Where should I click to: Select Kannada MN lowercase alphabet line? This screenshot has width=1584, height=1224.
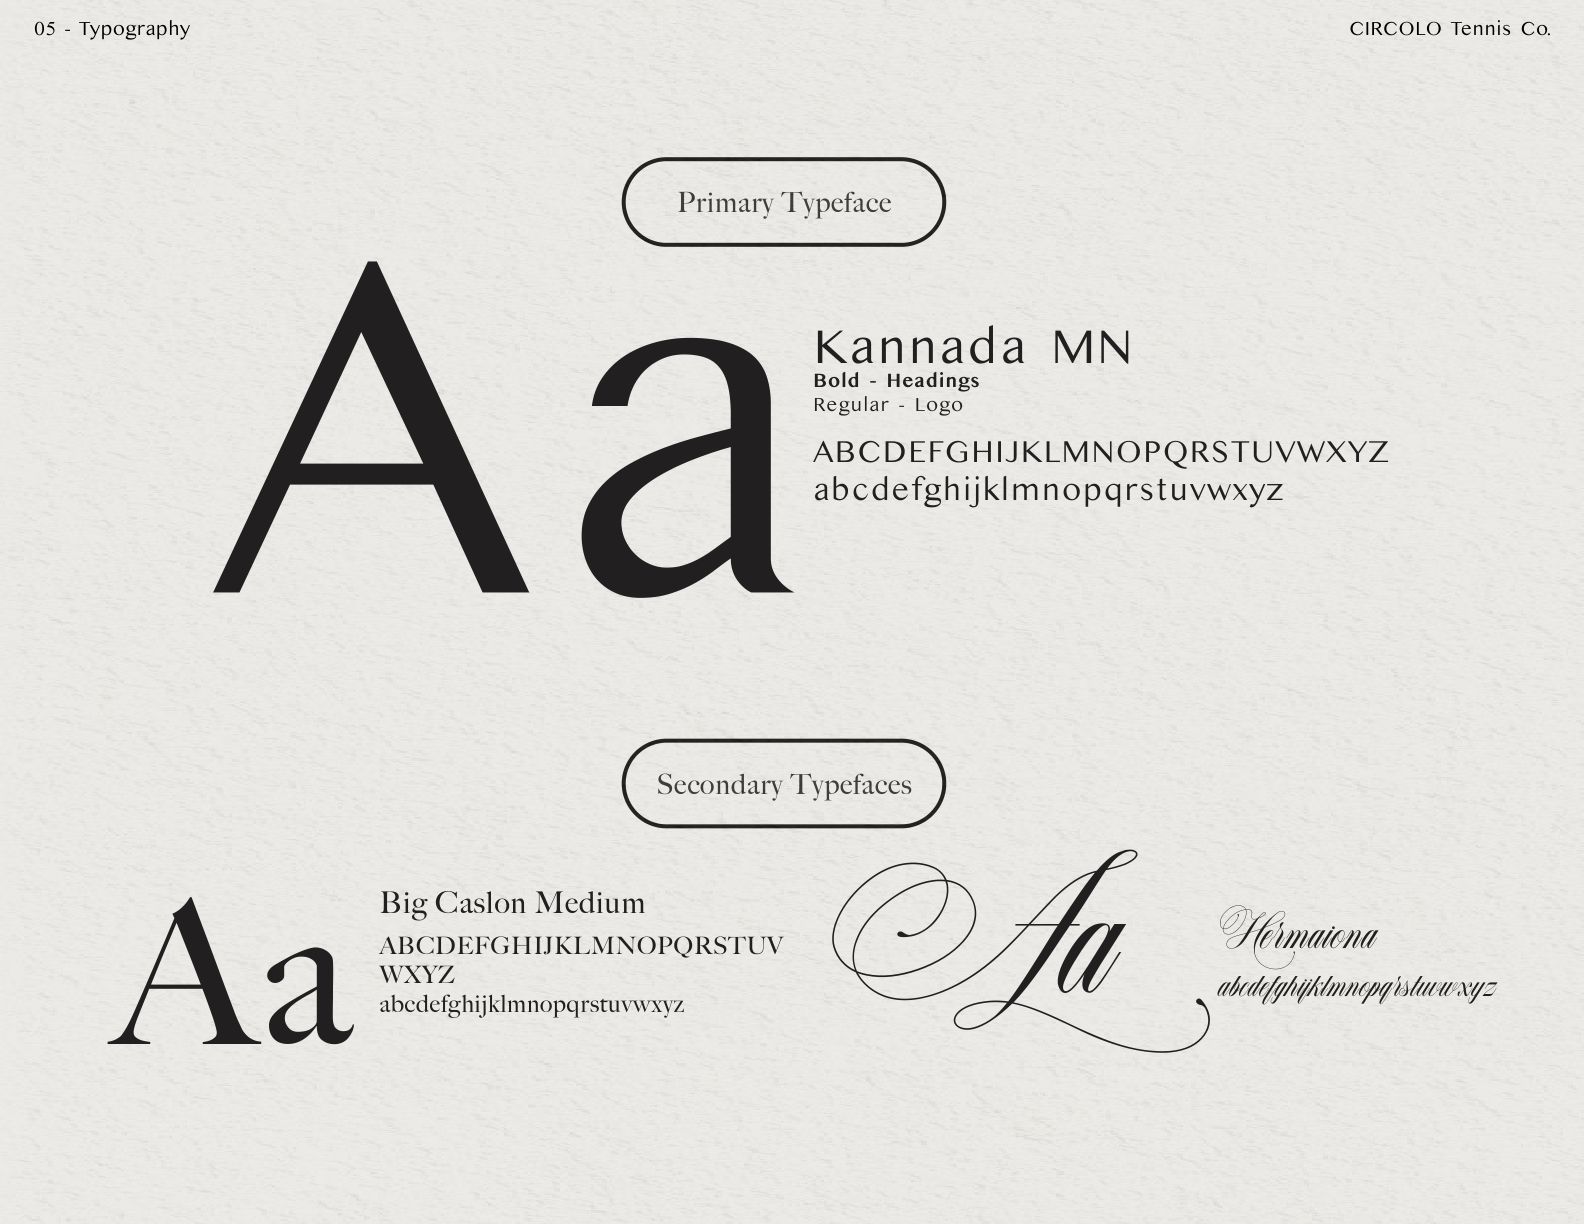pos(1048,490)
